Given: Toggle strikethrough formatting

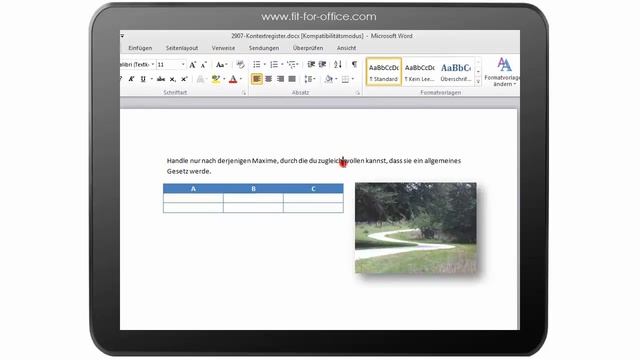Looking at the screenshot, I should tap(160, 79).
